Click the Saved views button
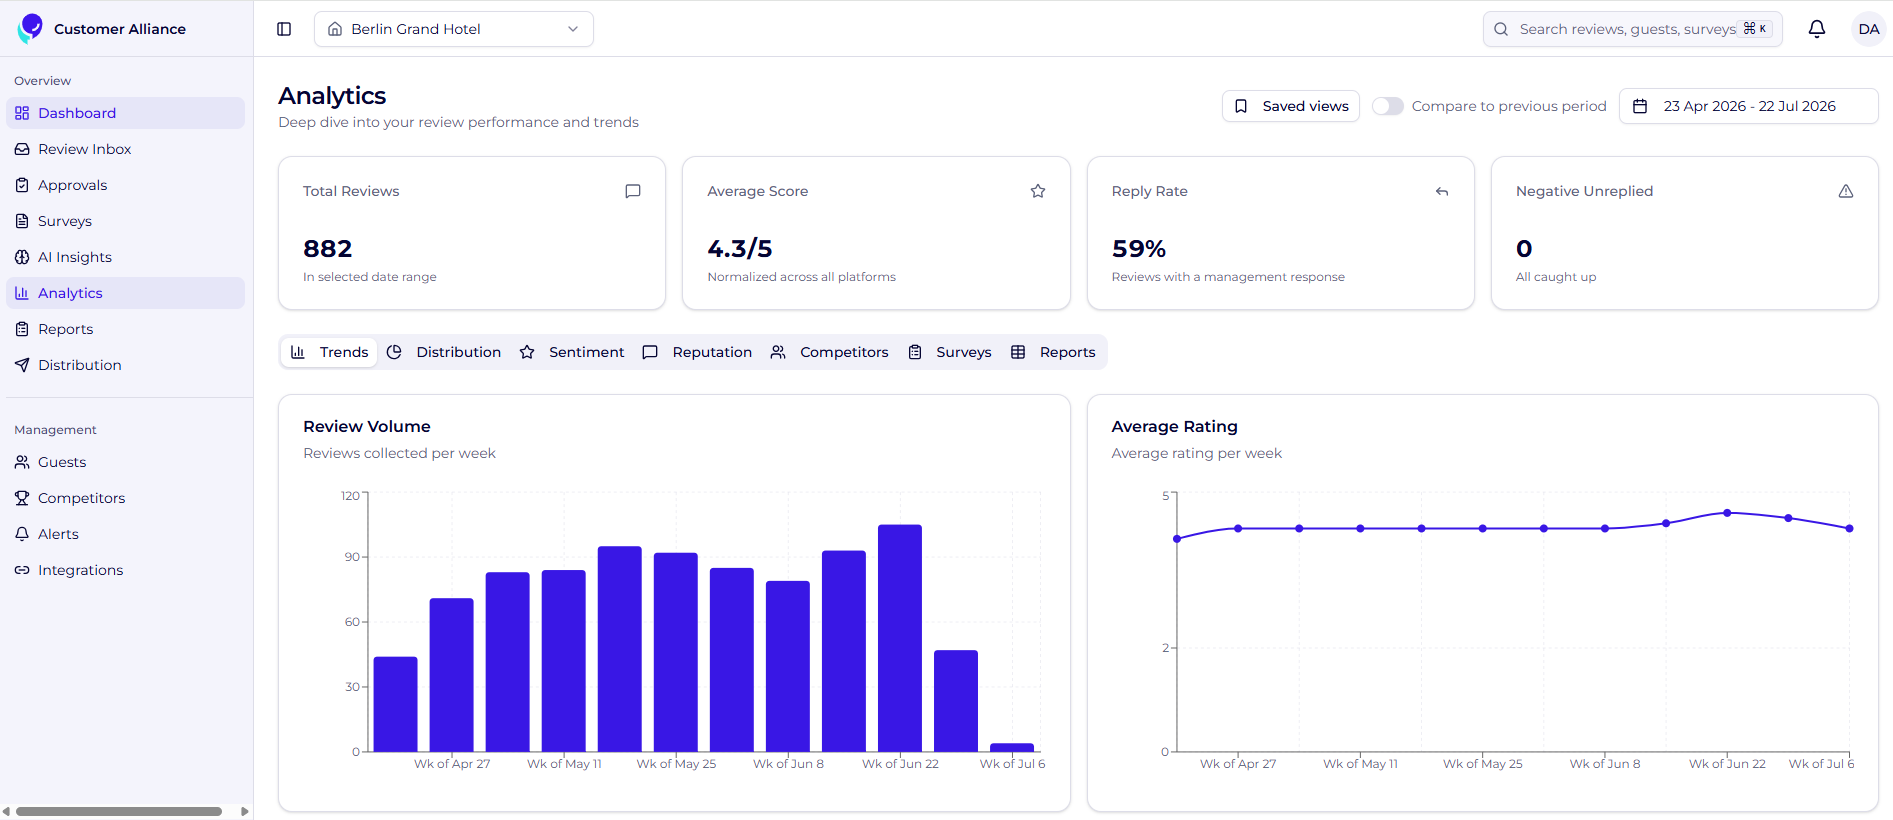The width and height of the screenshot is (1893, 820). (x=1291, y=106)
